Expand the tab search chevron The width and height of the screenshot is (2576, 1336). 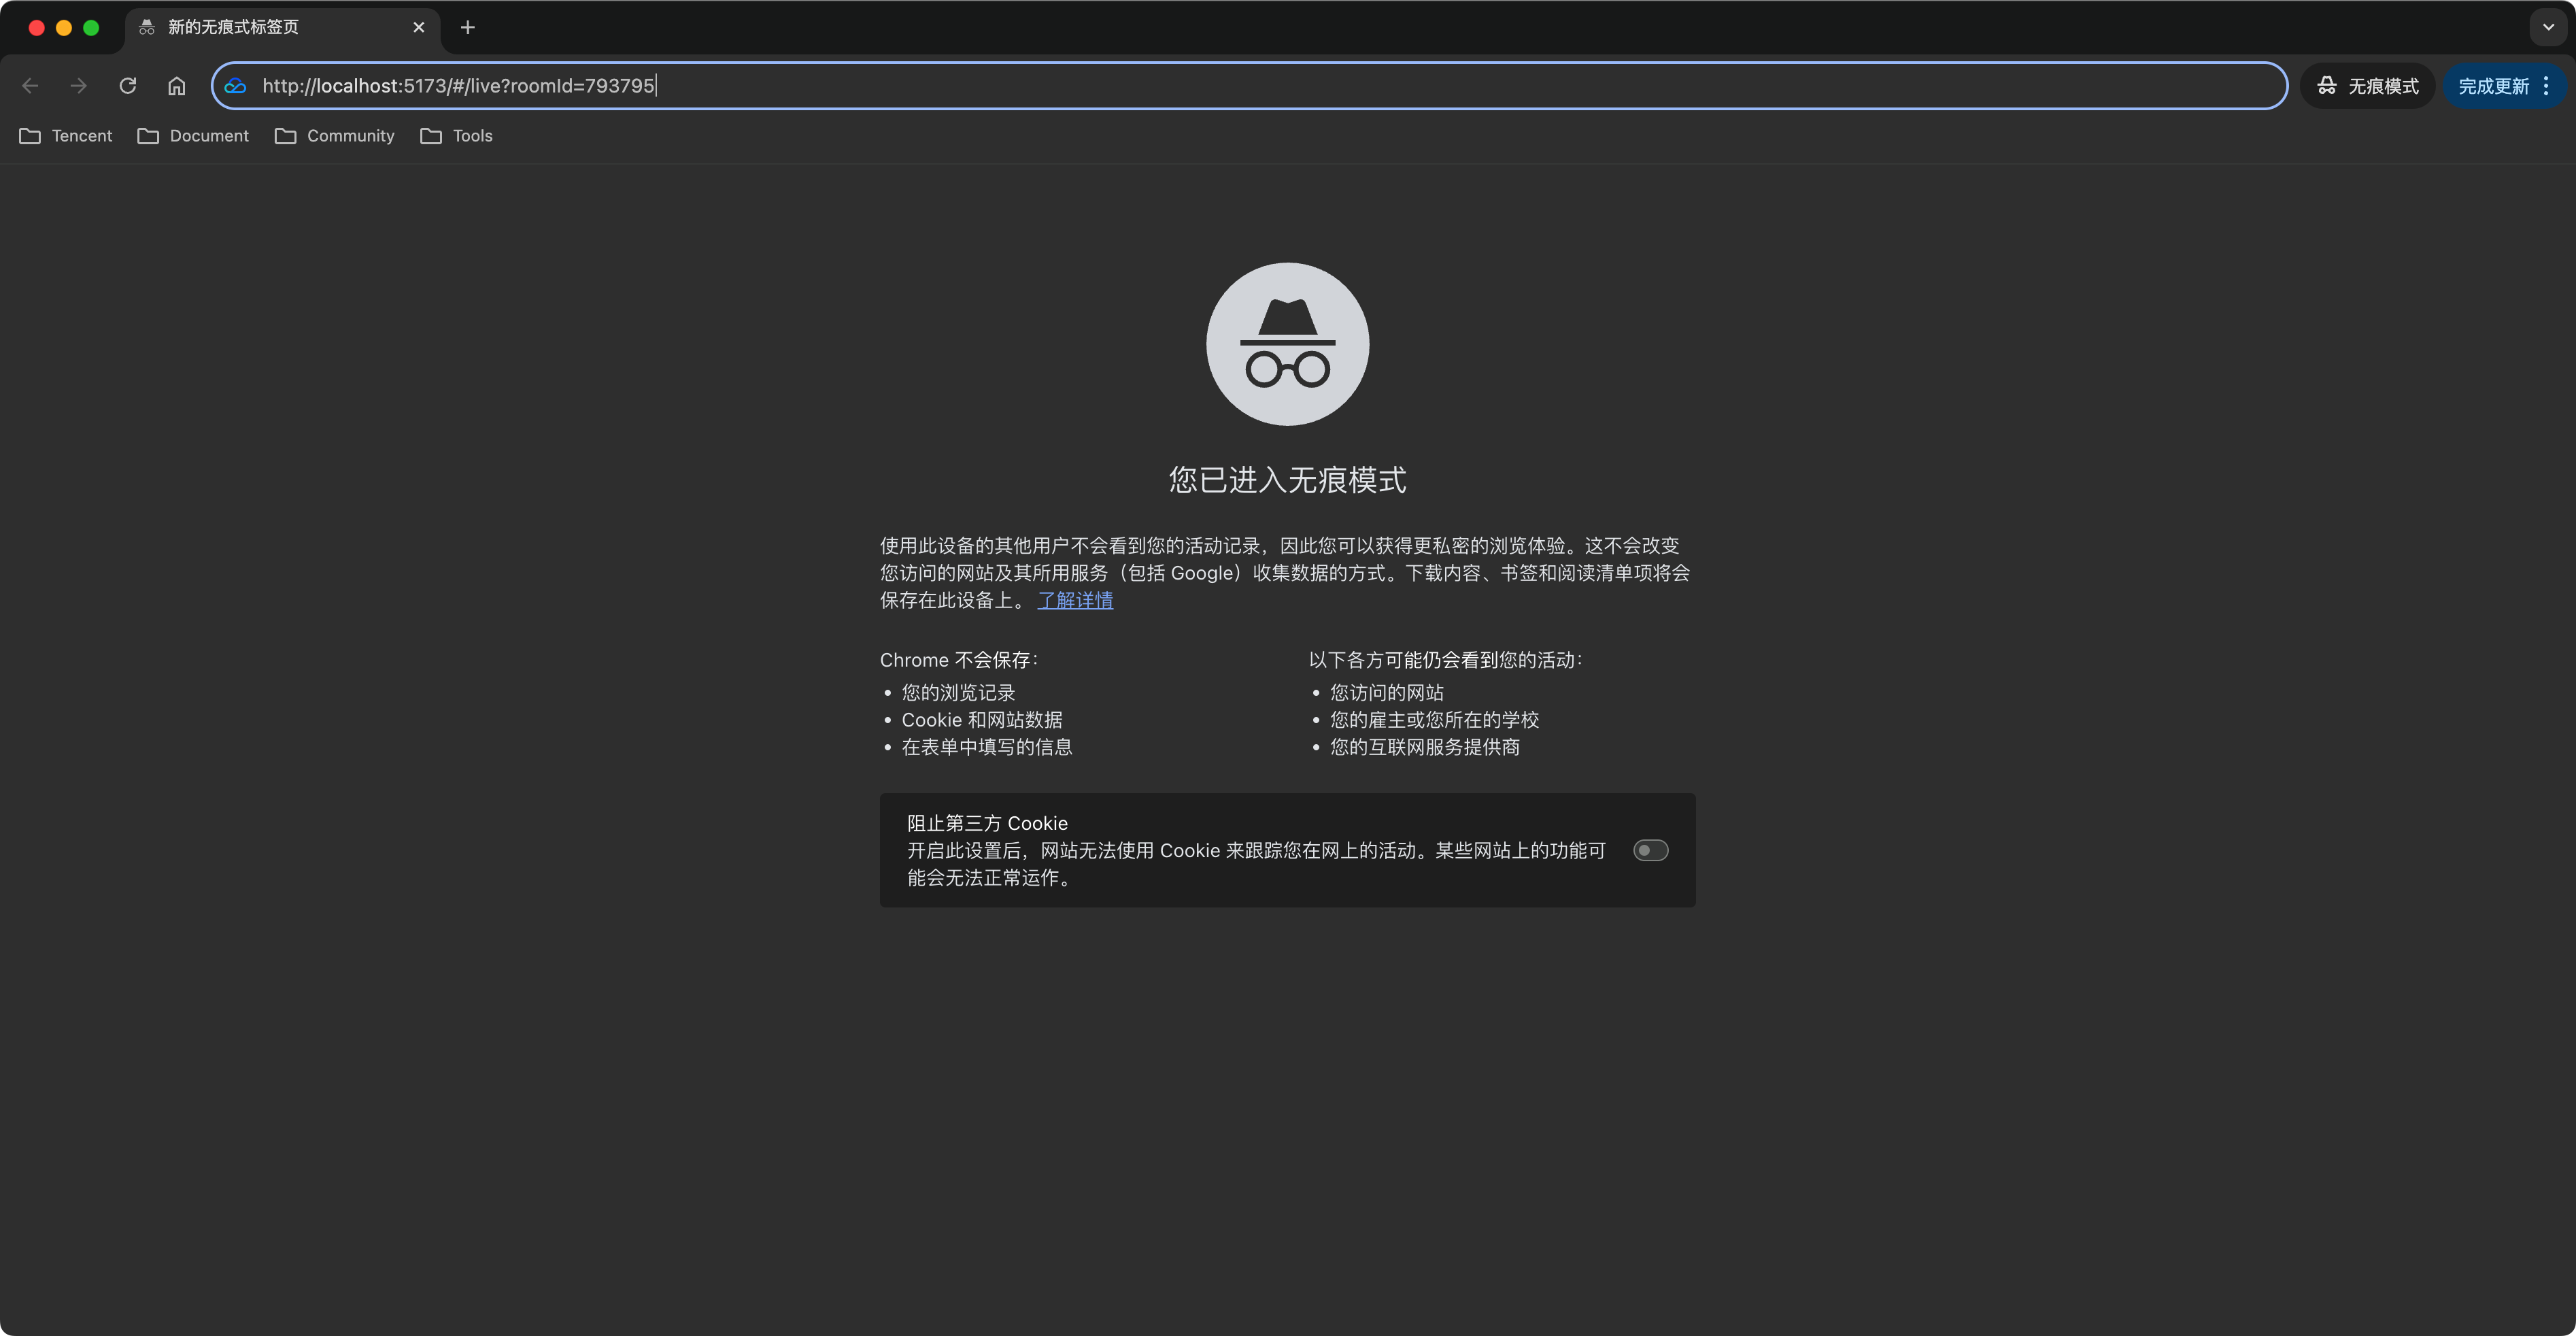tap(2548, 28)
